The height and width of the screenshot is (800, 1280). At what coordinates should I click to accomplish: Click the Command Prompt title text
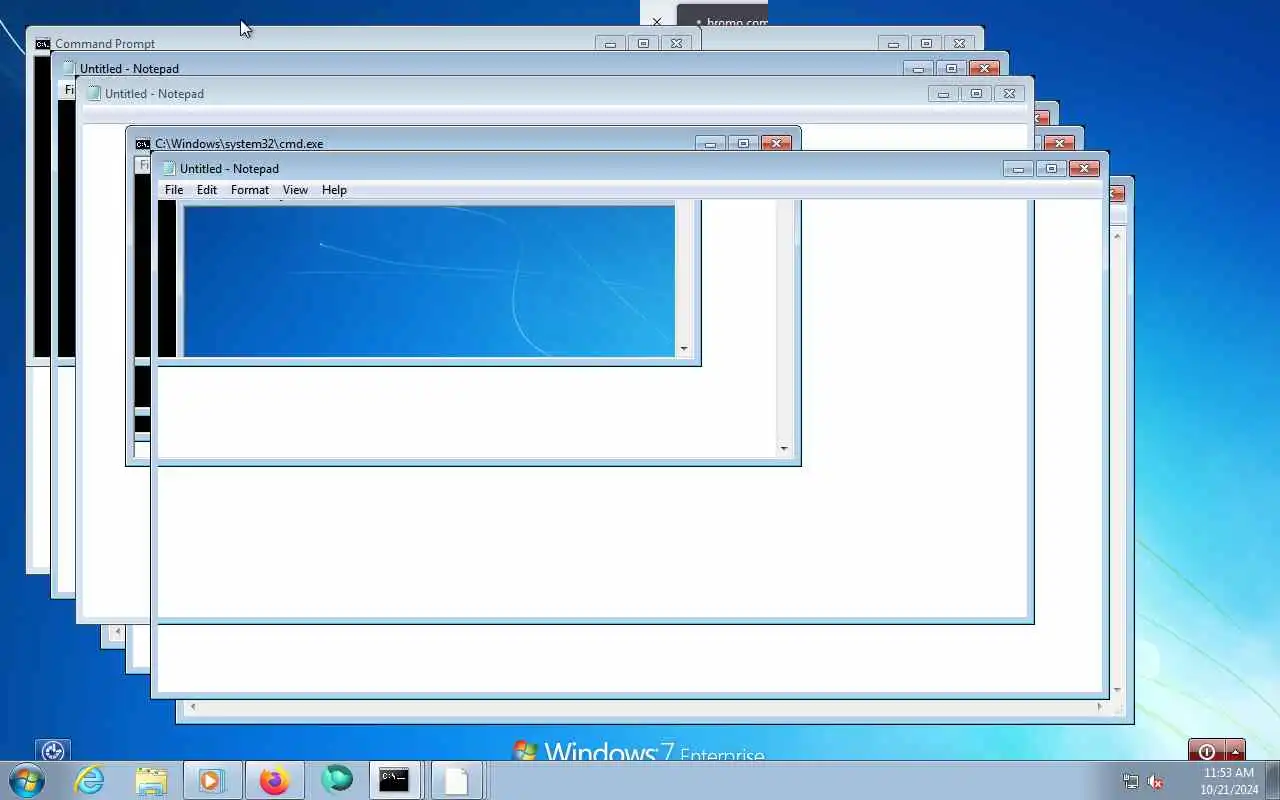pos(105,44)
